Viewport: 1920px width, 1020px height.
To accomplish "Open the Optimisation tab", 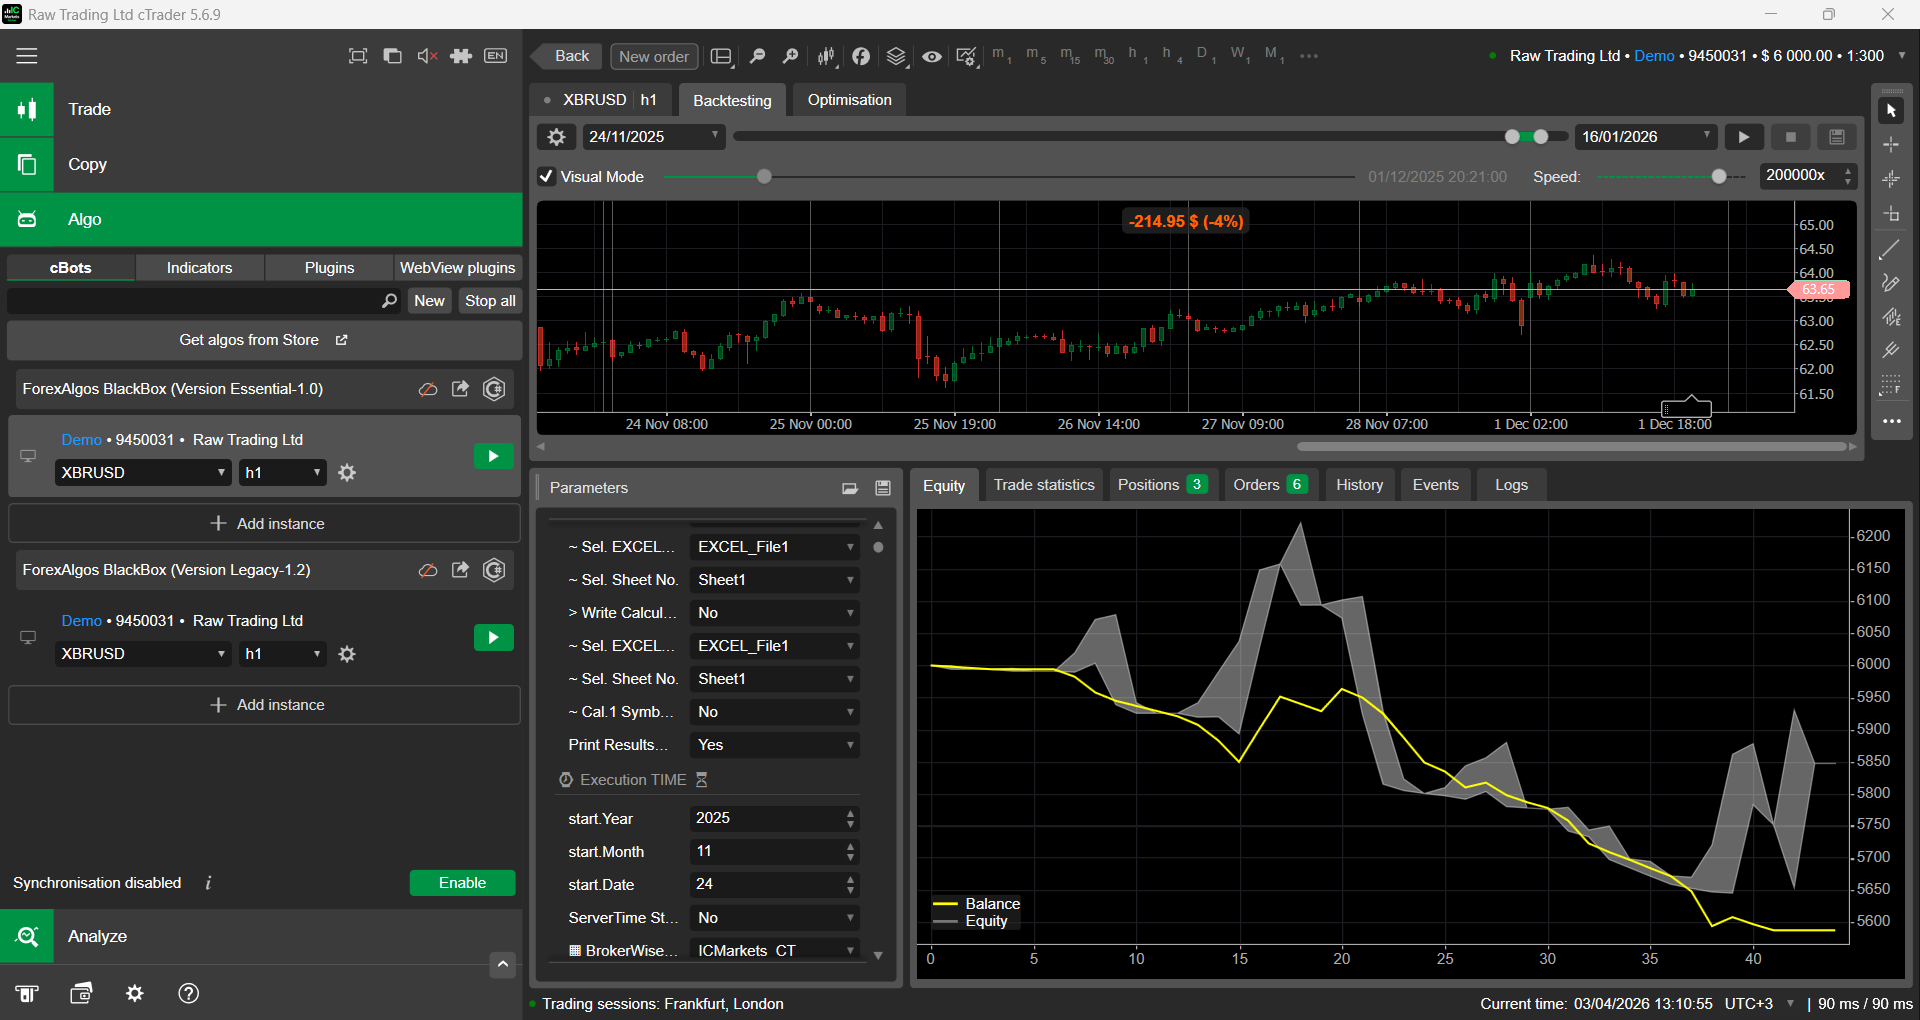I will coord(849,100).
